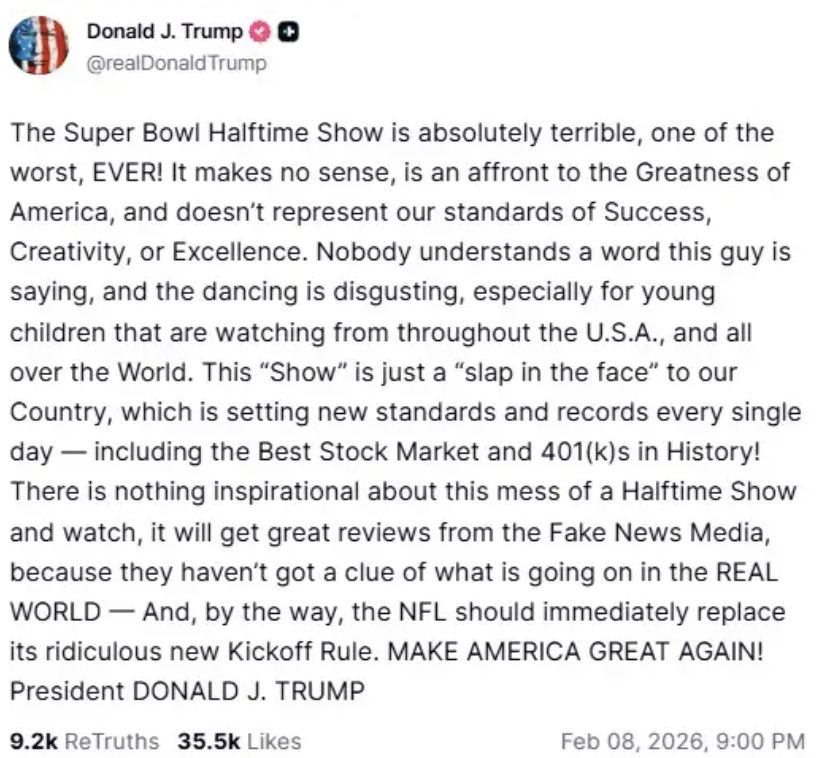Open the Donald J. Trump display name
The image size is (822, 758).
pos(164,32)
